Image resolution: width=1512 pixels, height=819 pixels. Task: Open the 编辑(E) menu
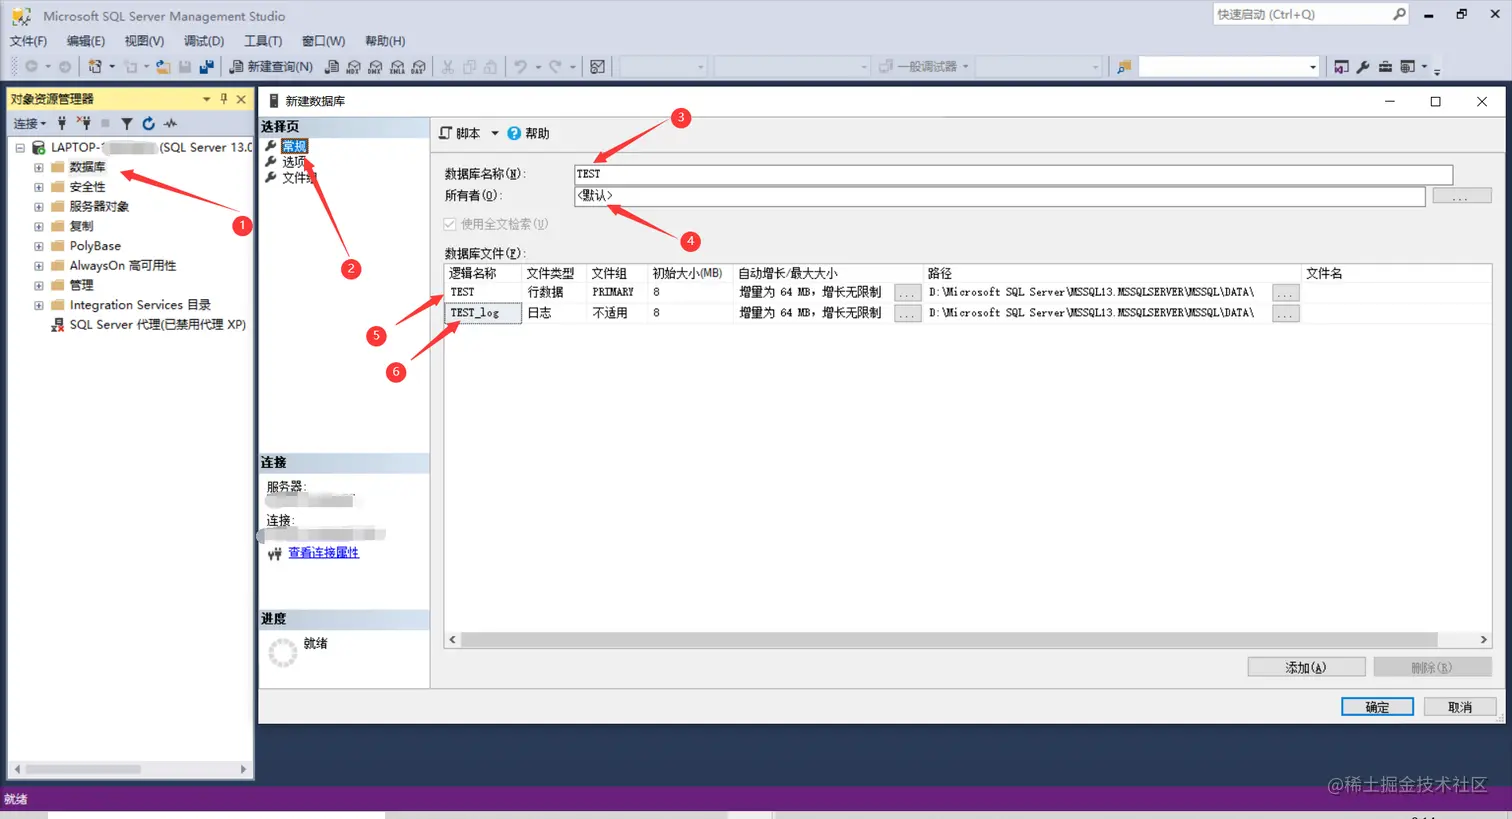click(x=85, y=41)
